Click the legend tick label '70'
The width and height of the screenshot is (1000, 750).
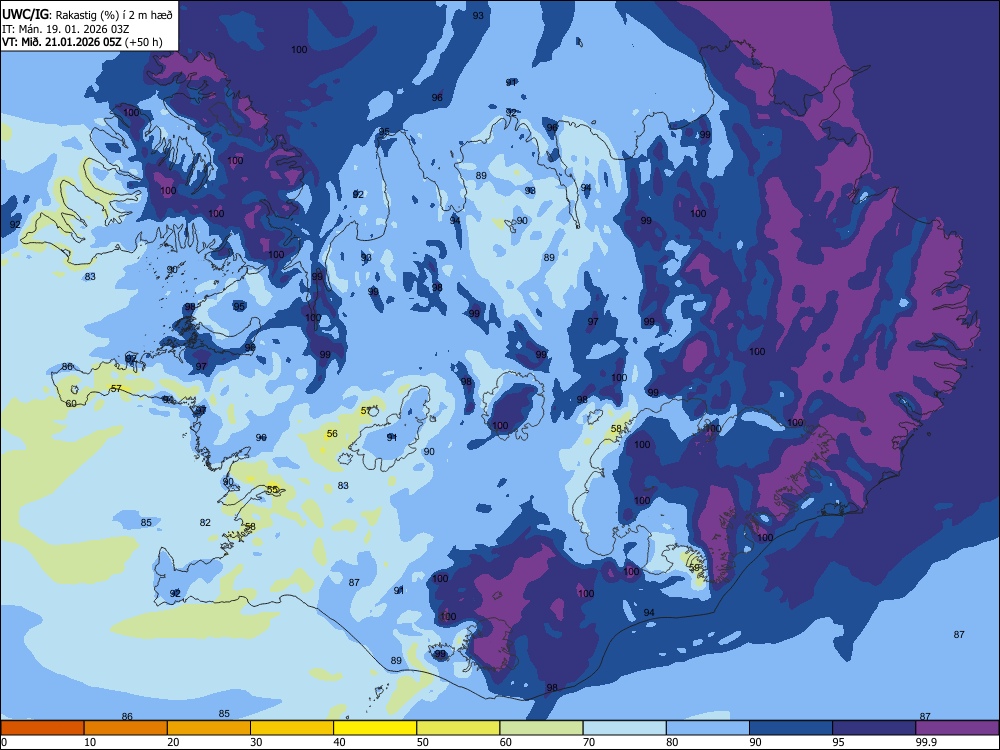589,742
